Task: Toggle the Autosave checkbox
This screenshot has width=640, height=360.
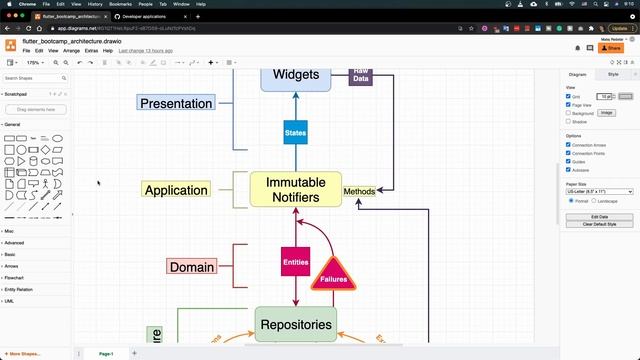Action: coord(568,169)
